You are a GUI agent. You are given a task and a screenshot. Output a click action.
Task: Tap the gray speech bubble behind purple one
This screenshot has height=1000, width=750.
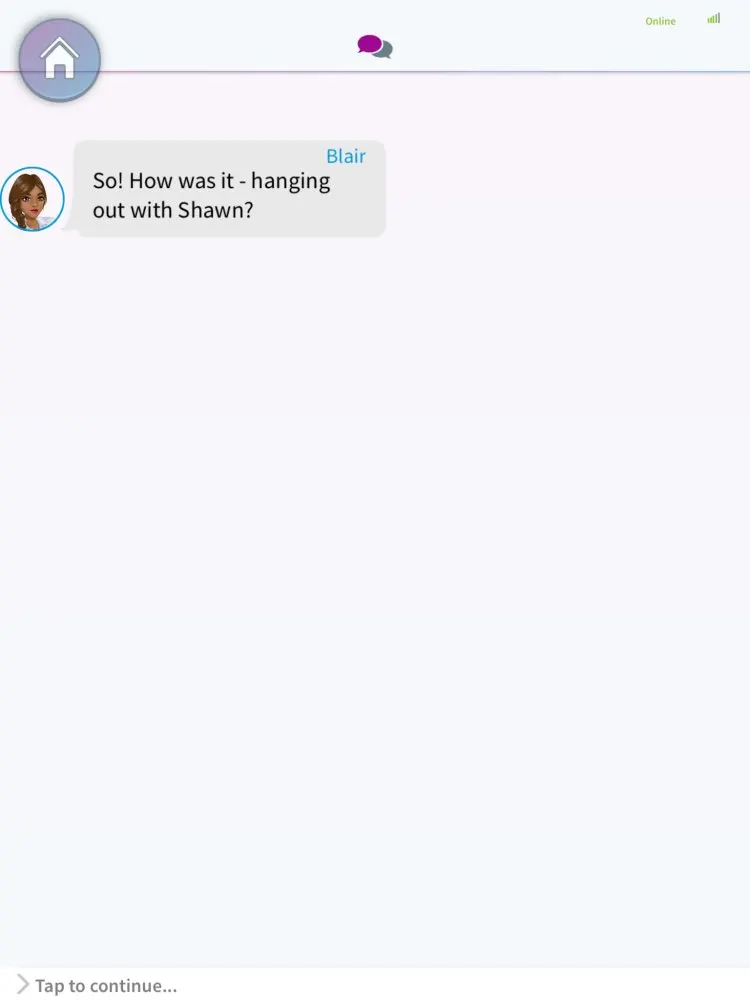click(x=385, y=50)
